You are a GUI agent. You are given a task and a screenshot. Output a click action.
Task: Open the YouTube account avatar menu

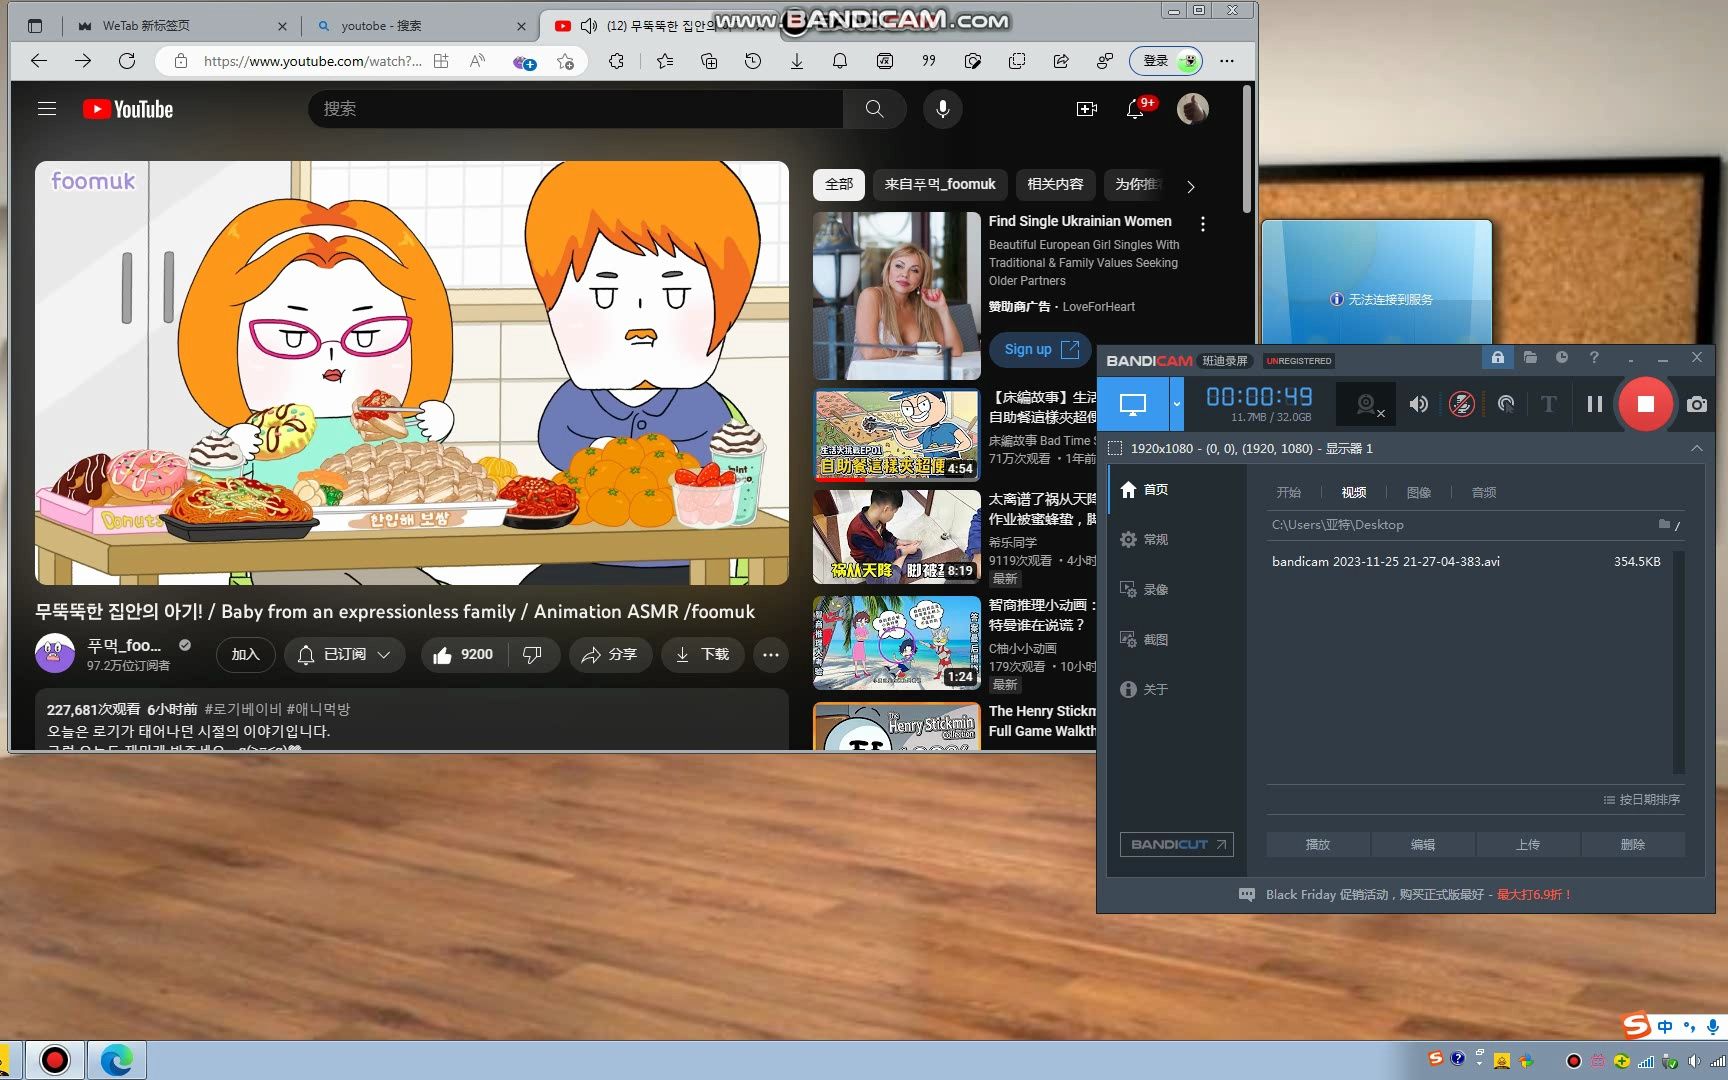[x=1192, y=109]
